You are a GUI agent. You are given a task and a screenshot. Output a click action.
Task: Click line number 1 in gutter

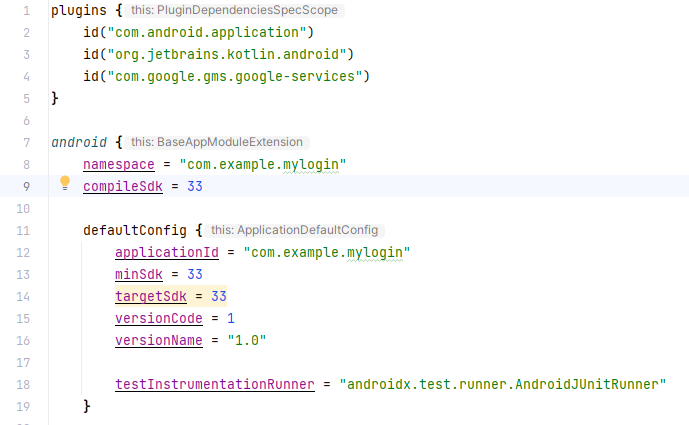click(27, 11)
